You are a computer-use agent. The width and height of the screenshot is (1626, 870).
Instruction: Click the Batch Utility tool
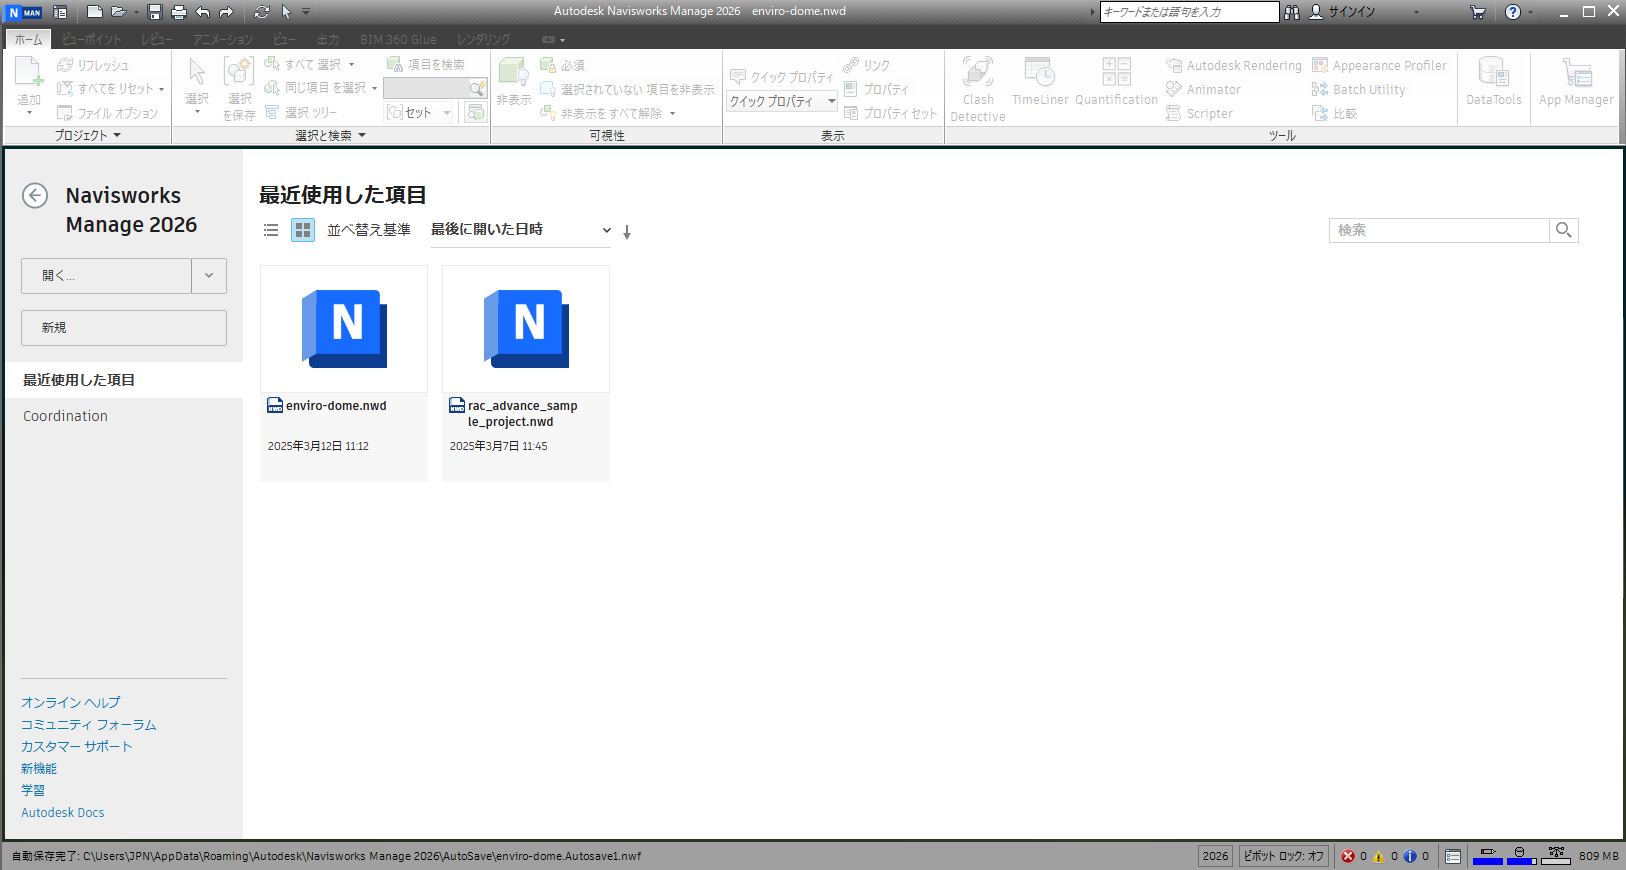coord(1358,89)
